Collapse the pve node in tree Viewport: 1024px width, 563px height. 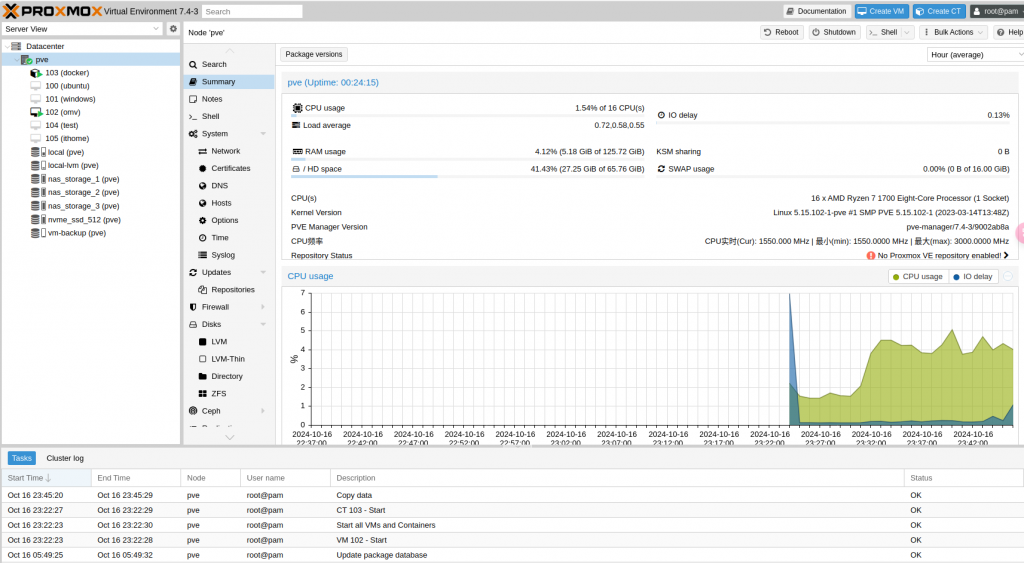pyautogui.click(x=17, y=59)
